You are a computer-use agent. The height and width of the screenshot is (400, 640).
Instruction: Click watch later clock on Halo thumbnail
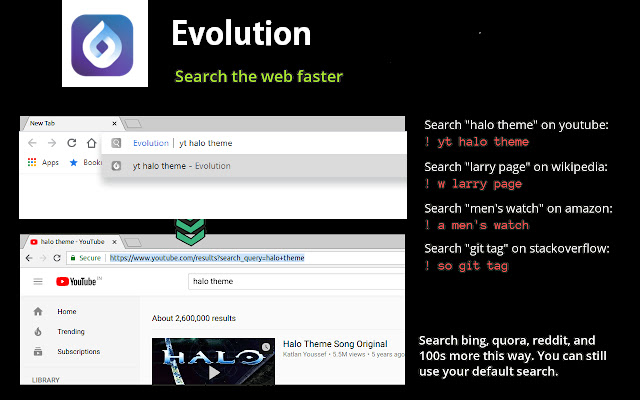266,347
